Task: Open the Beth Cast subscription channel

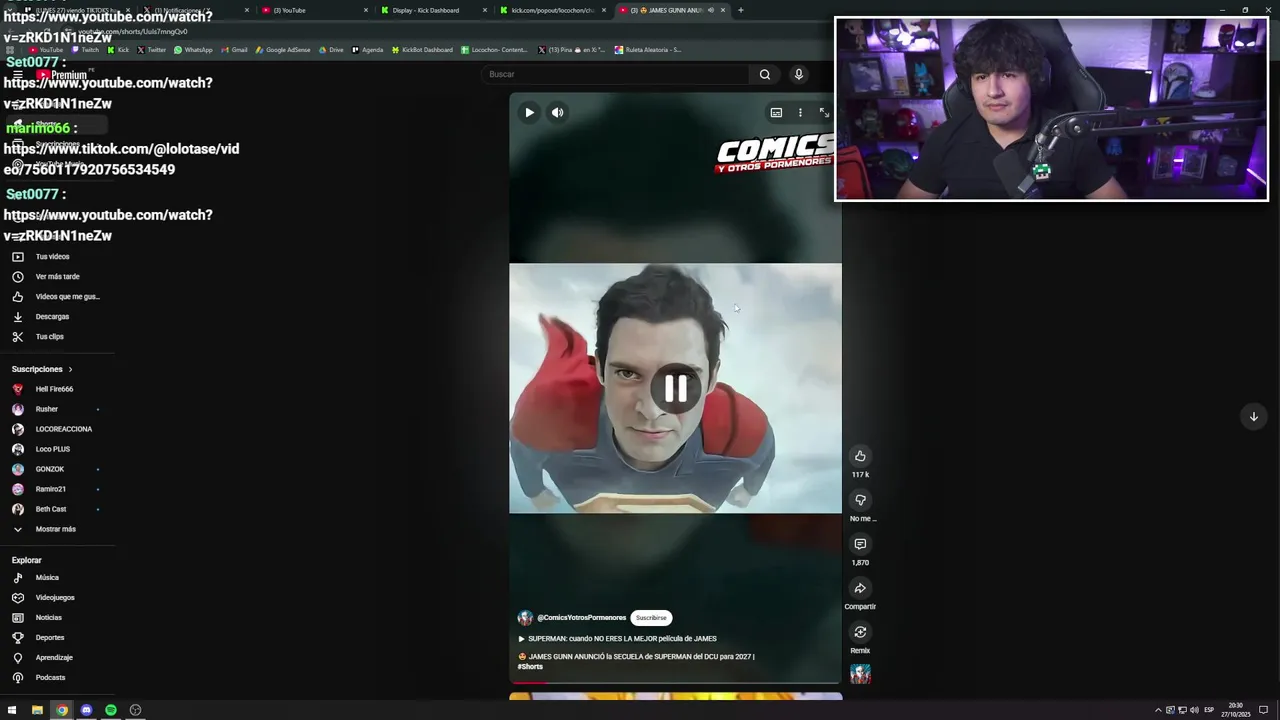Action: [51, 509]
